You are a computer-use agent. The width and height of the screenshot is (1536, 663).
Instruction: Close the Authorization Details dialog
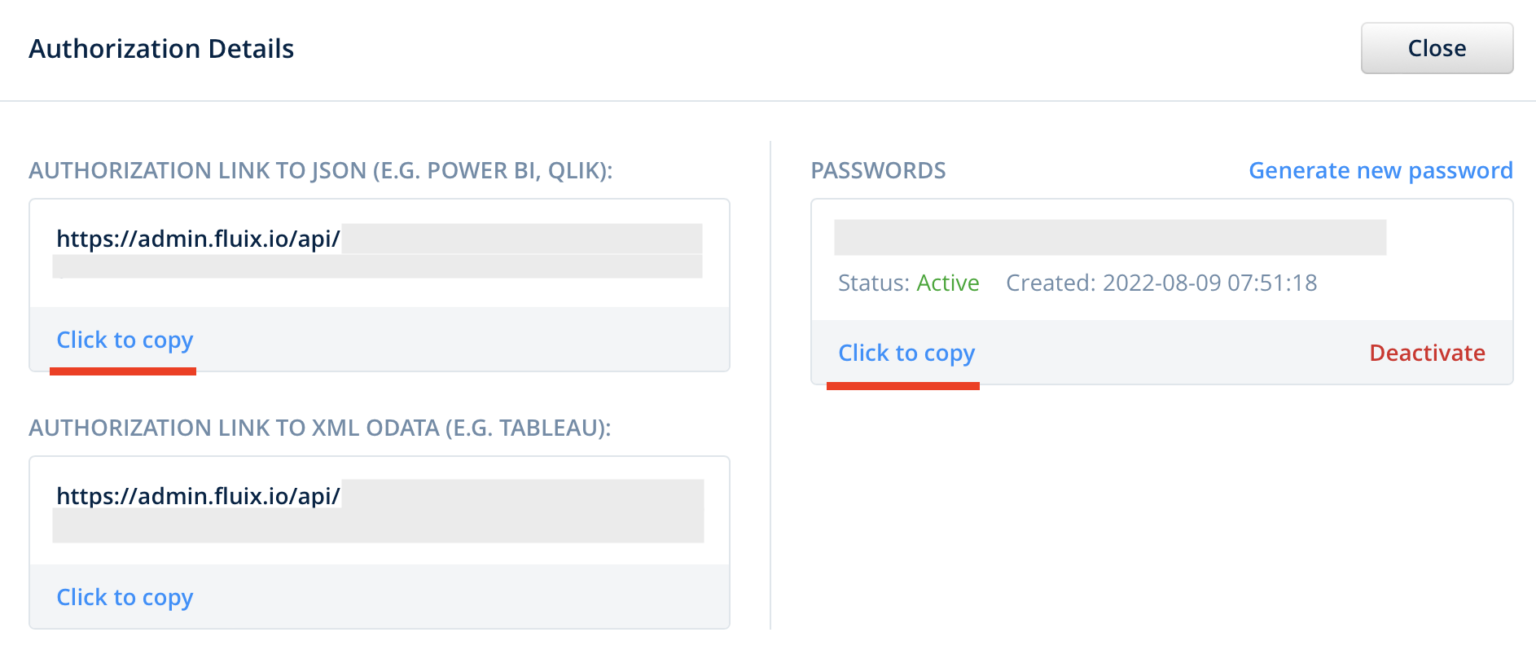[x=1436, y=48]
